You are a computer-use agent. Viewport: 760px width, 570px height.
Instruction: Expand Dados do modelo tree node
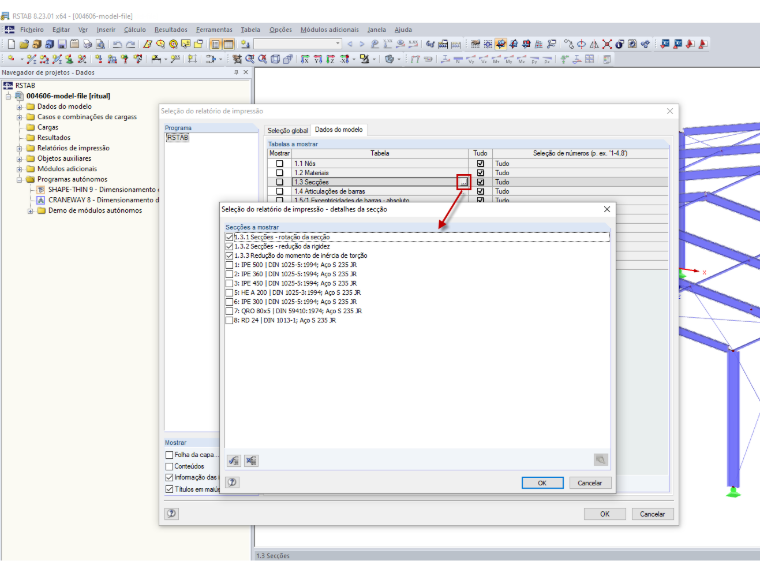pyautogui.click(x=19, y=107)
